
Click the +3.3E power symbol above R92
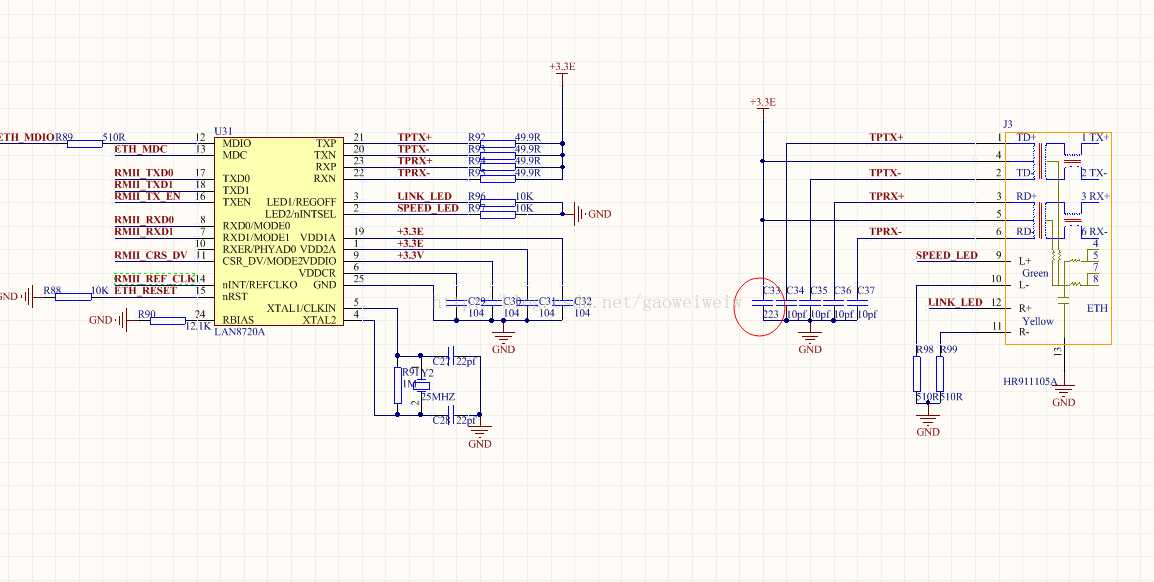pyautogui.click(x=561, y=68)
